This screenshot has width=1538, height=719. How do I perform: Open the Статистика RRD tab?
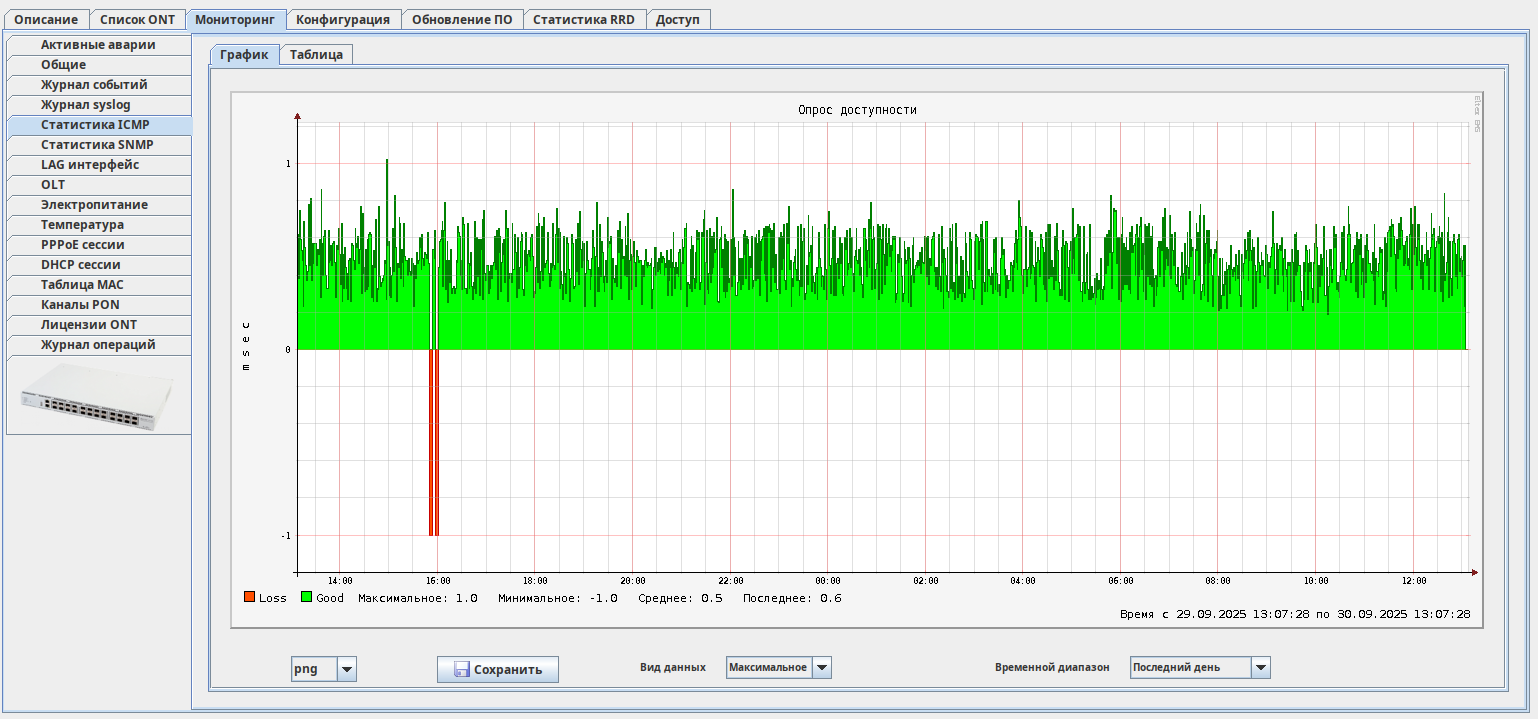click(x=583, y=19)
